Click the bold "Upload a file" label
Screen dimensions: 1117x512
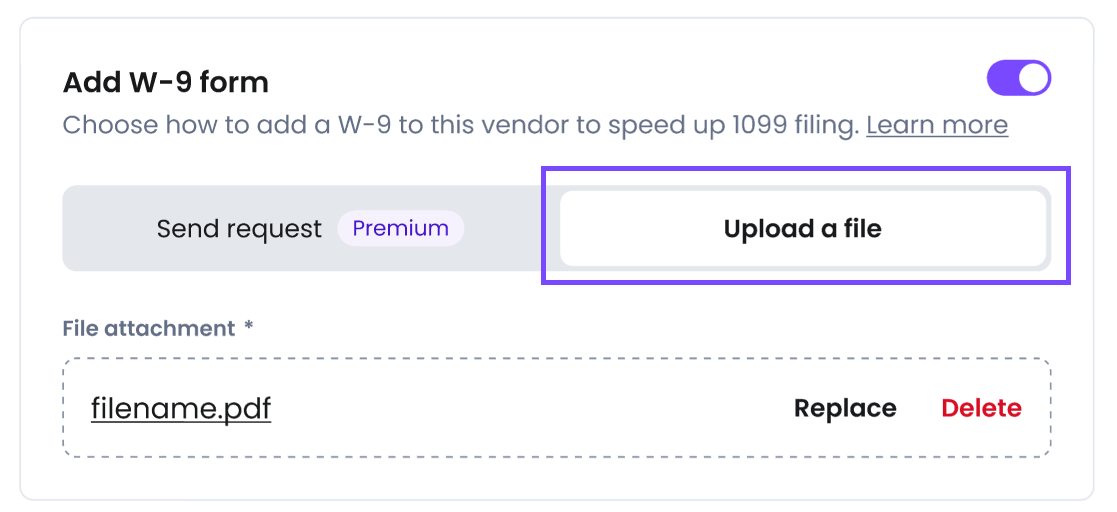tap(802, 229)
